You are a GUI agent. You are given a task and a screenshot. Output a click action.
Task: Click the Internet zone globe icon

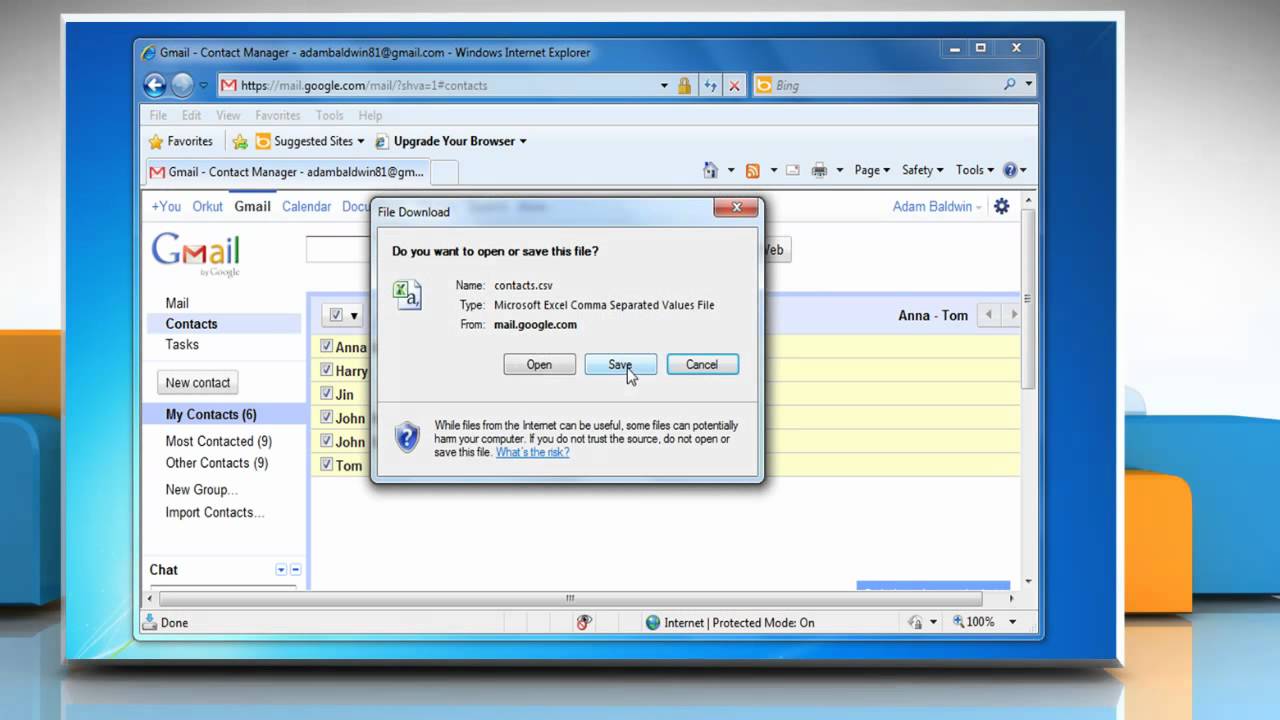654,622
